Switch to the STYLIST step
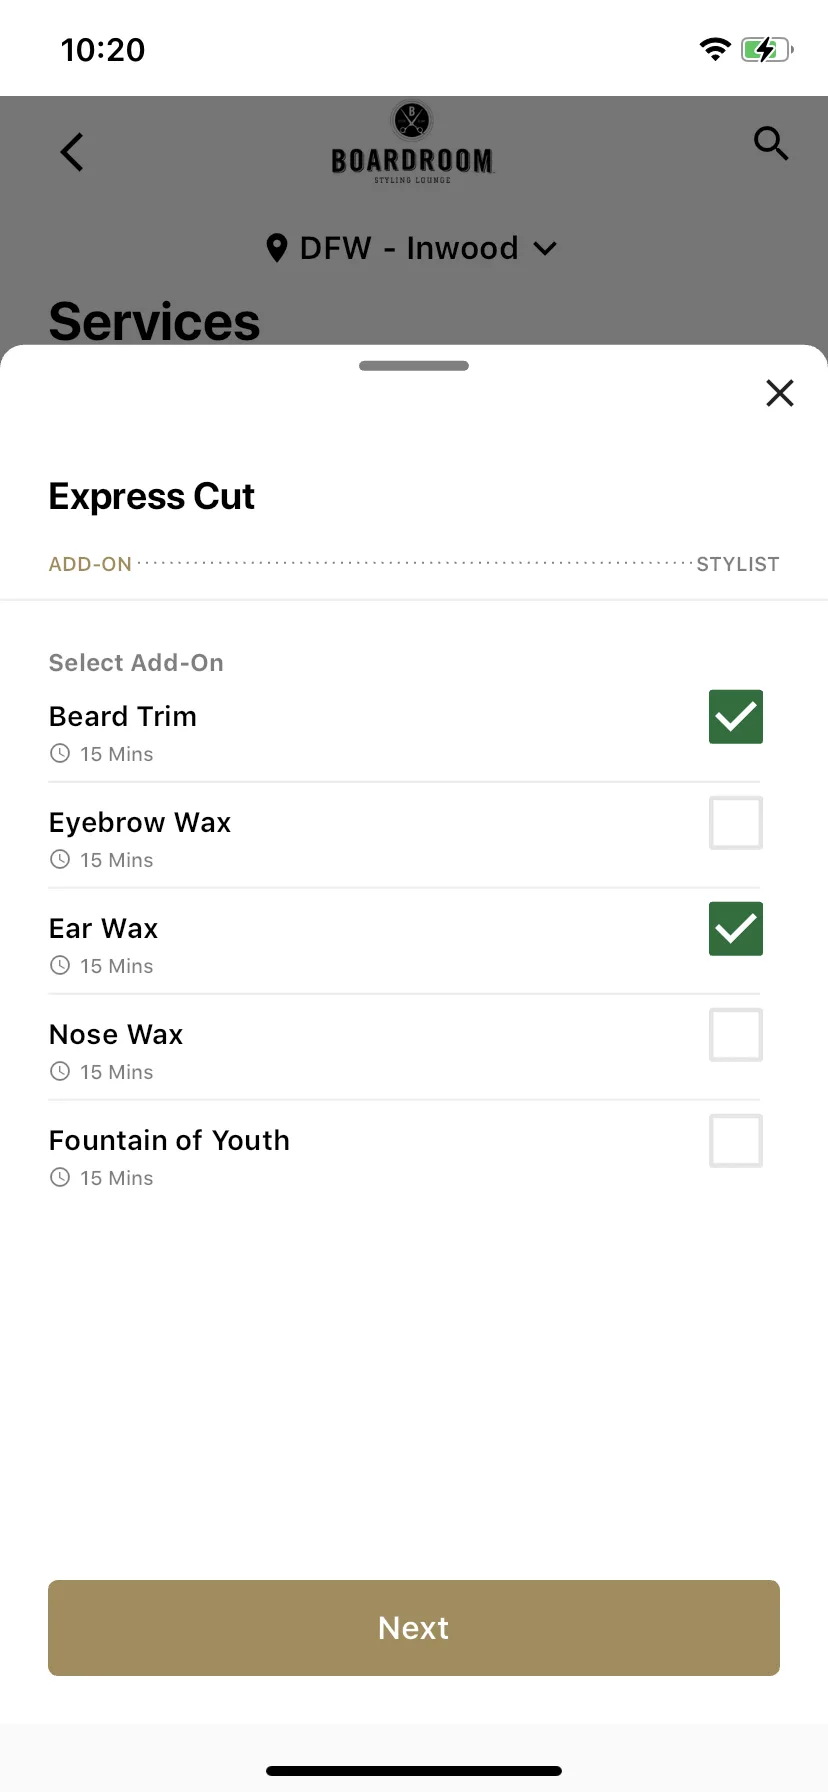Screen dimensions: 828x1792 coord(738,564)
